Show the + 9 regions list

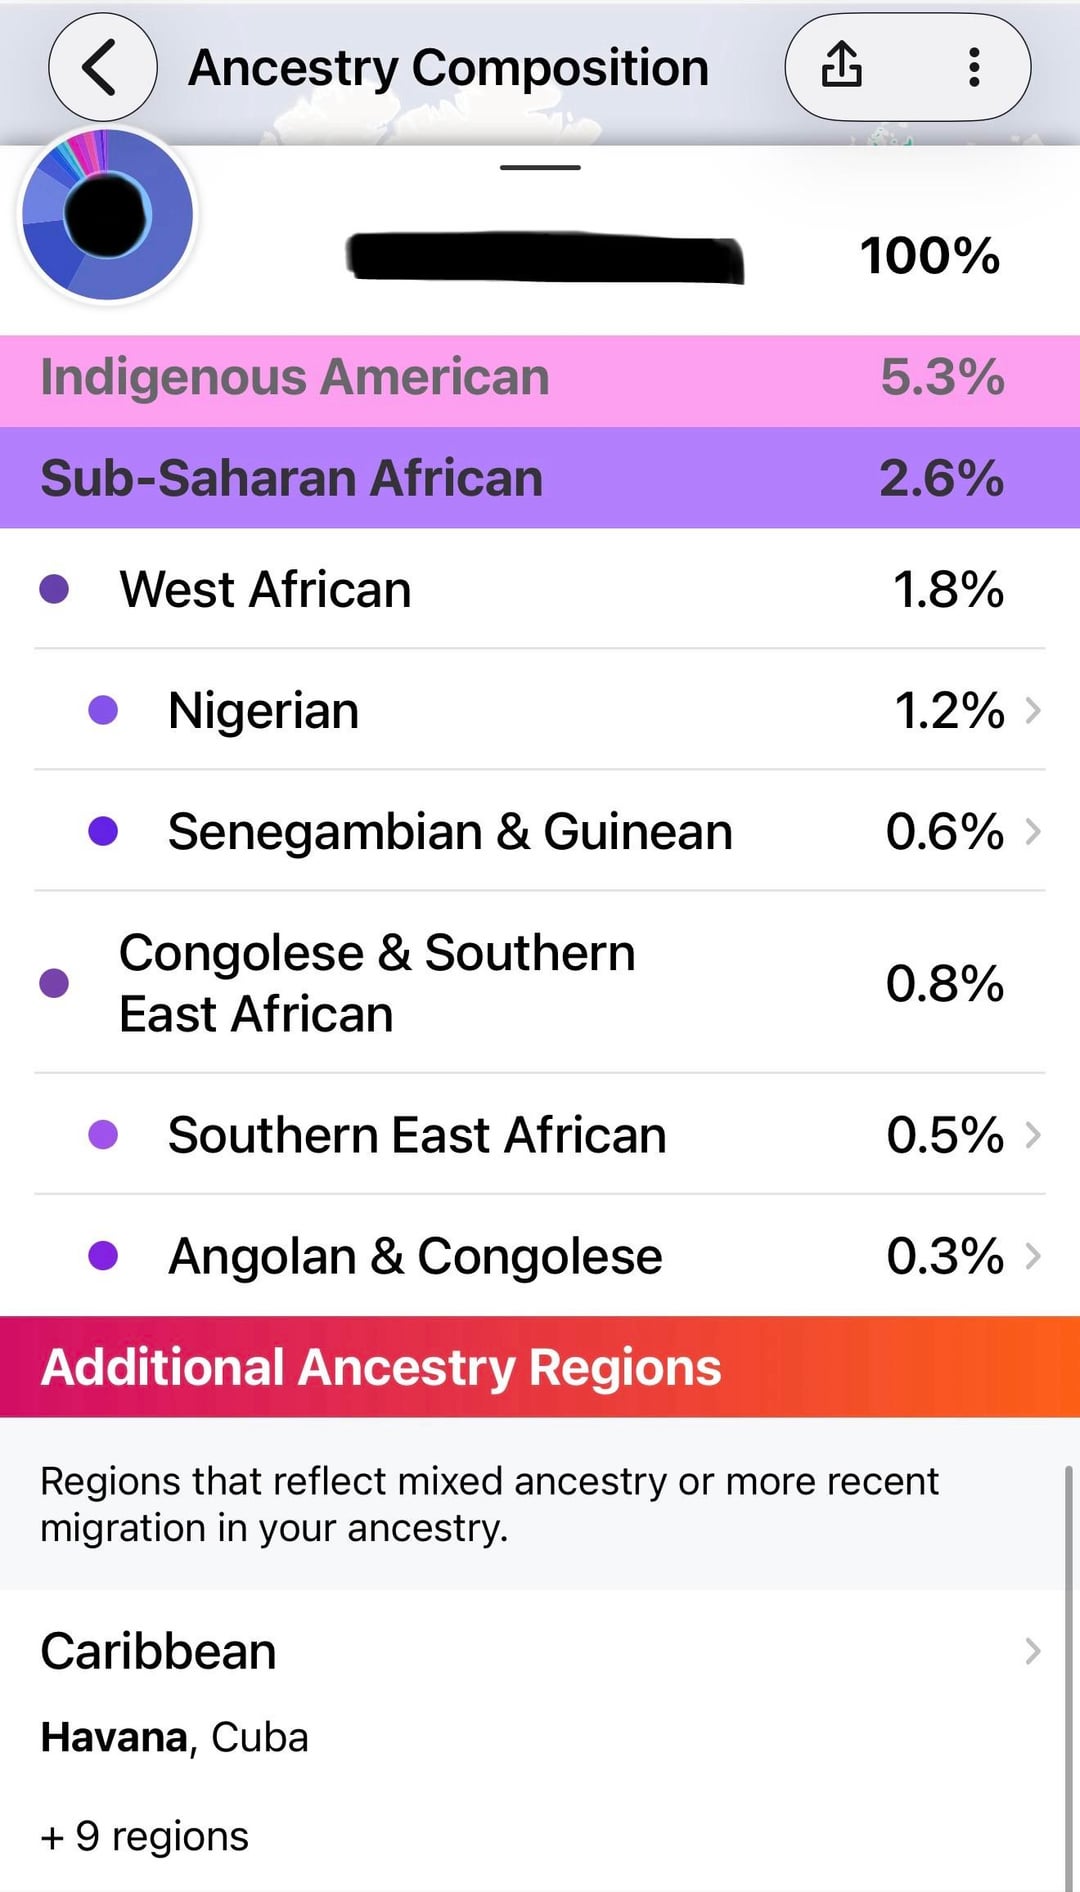pyautogui.click(x=146, y=1836)
